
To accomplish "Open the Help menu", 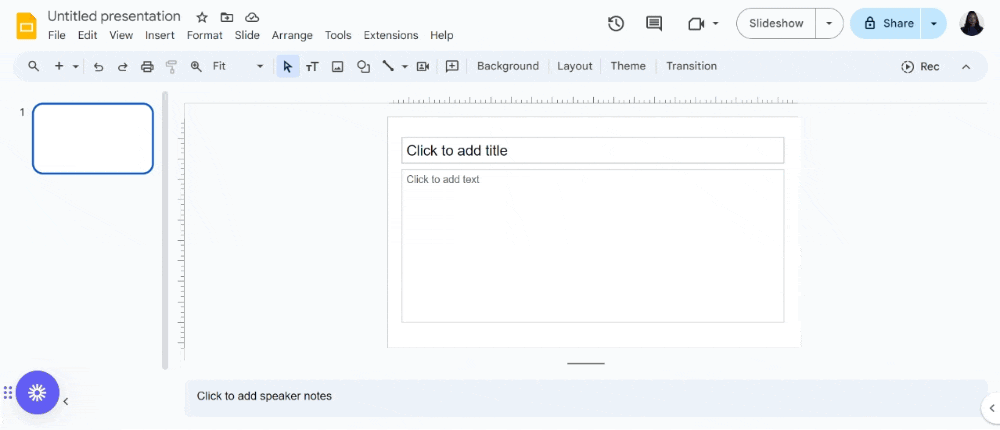I will [x=441, y=35].
